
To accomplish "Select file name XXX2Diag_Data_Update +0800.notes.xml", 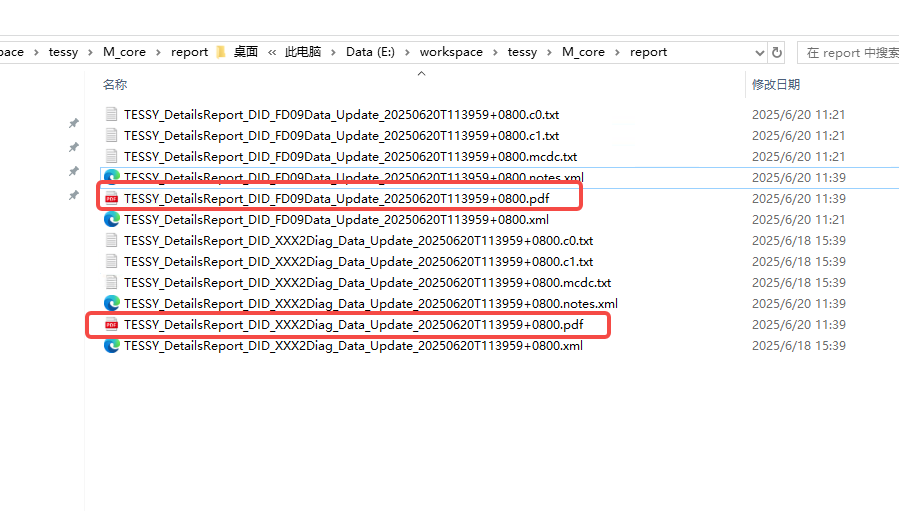I will click(371, 303).
